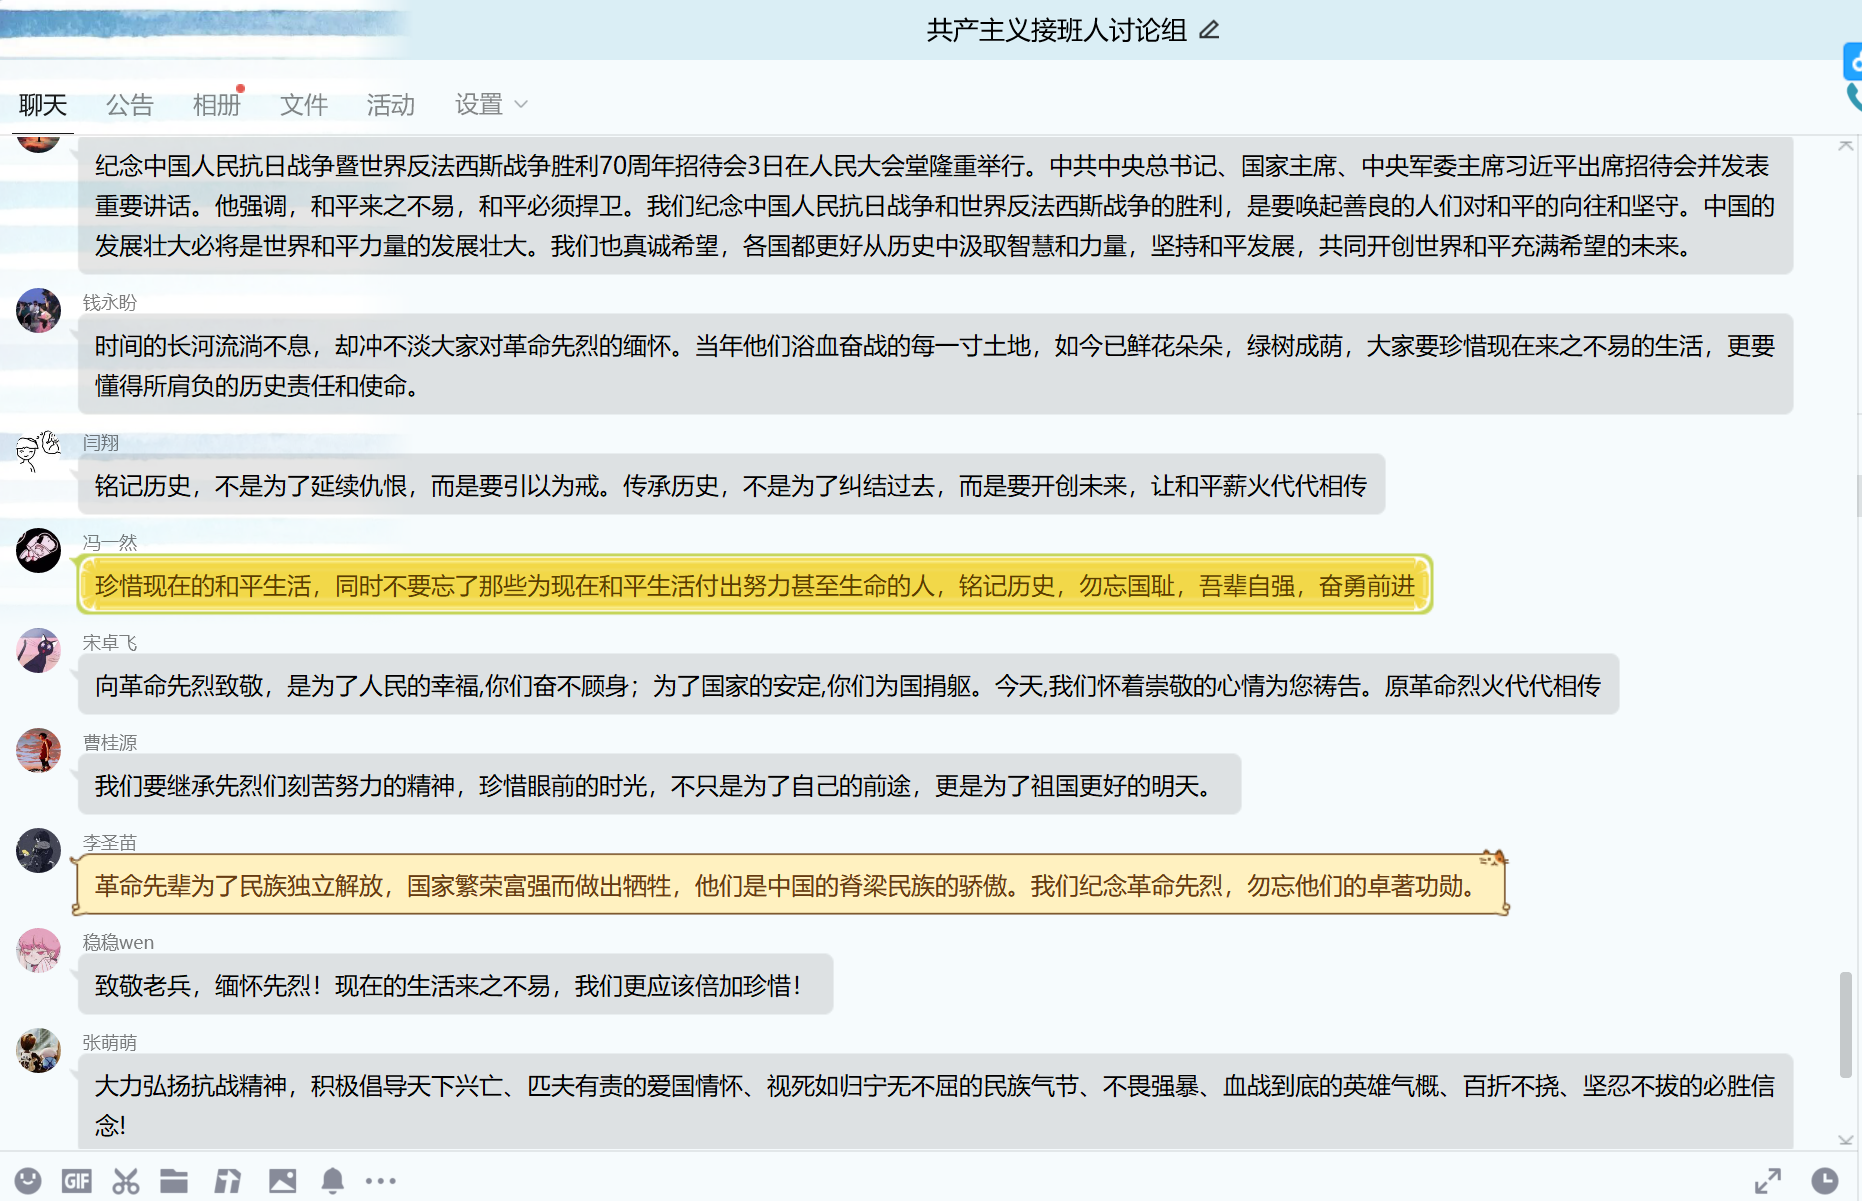Click the bell icon in the toolbar

pos(333,1181)
